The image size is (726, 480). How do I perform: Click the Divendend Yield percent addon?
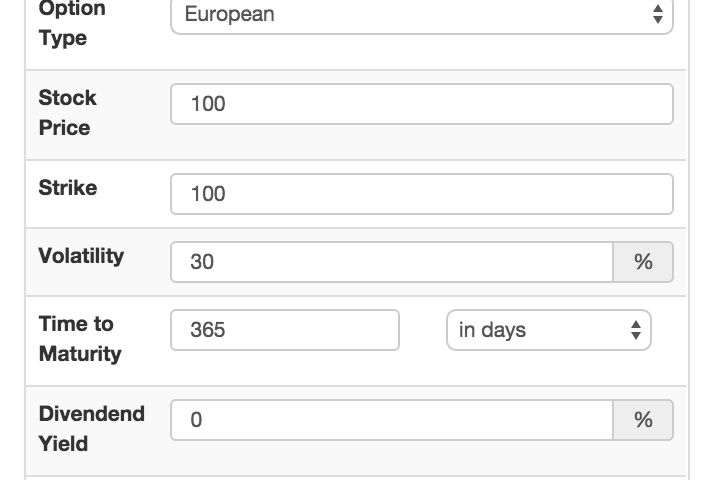tap(643, 420)
